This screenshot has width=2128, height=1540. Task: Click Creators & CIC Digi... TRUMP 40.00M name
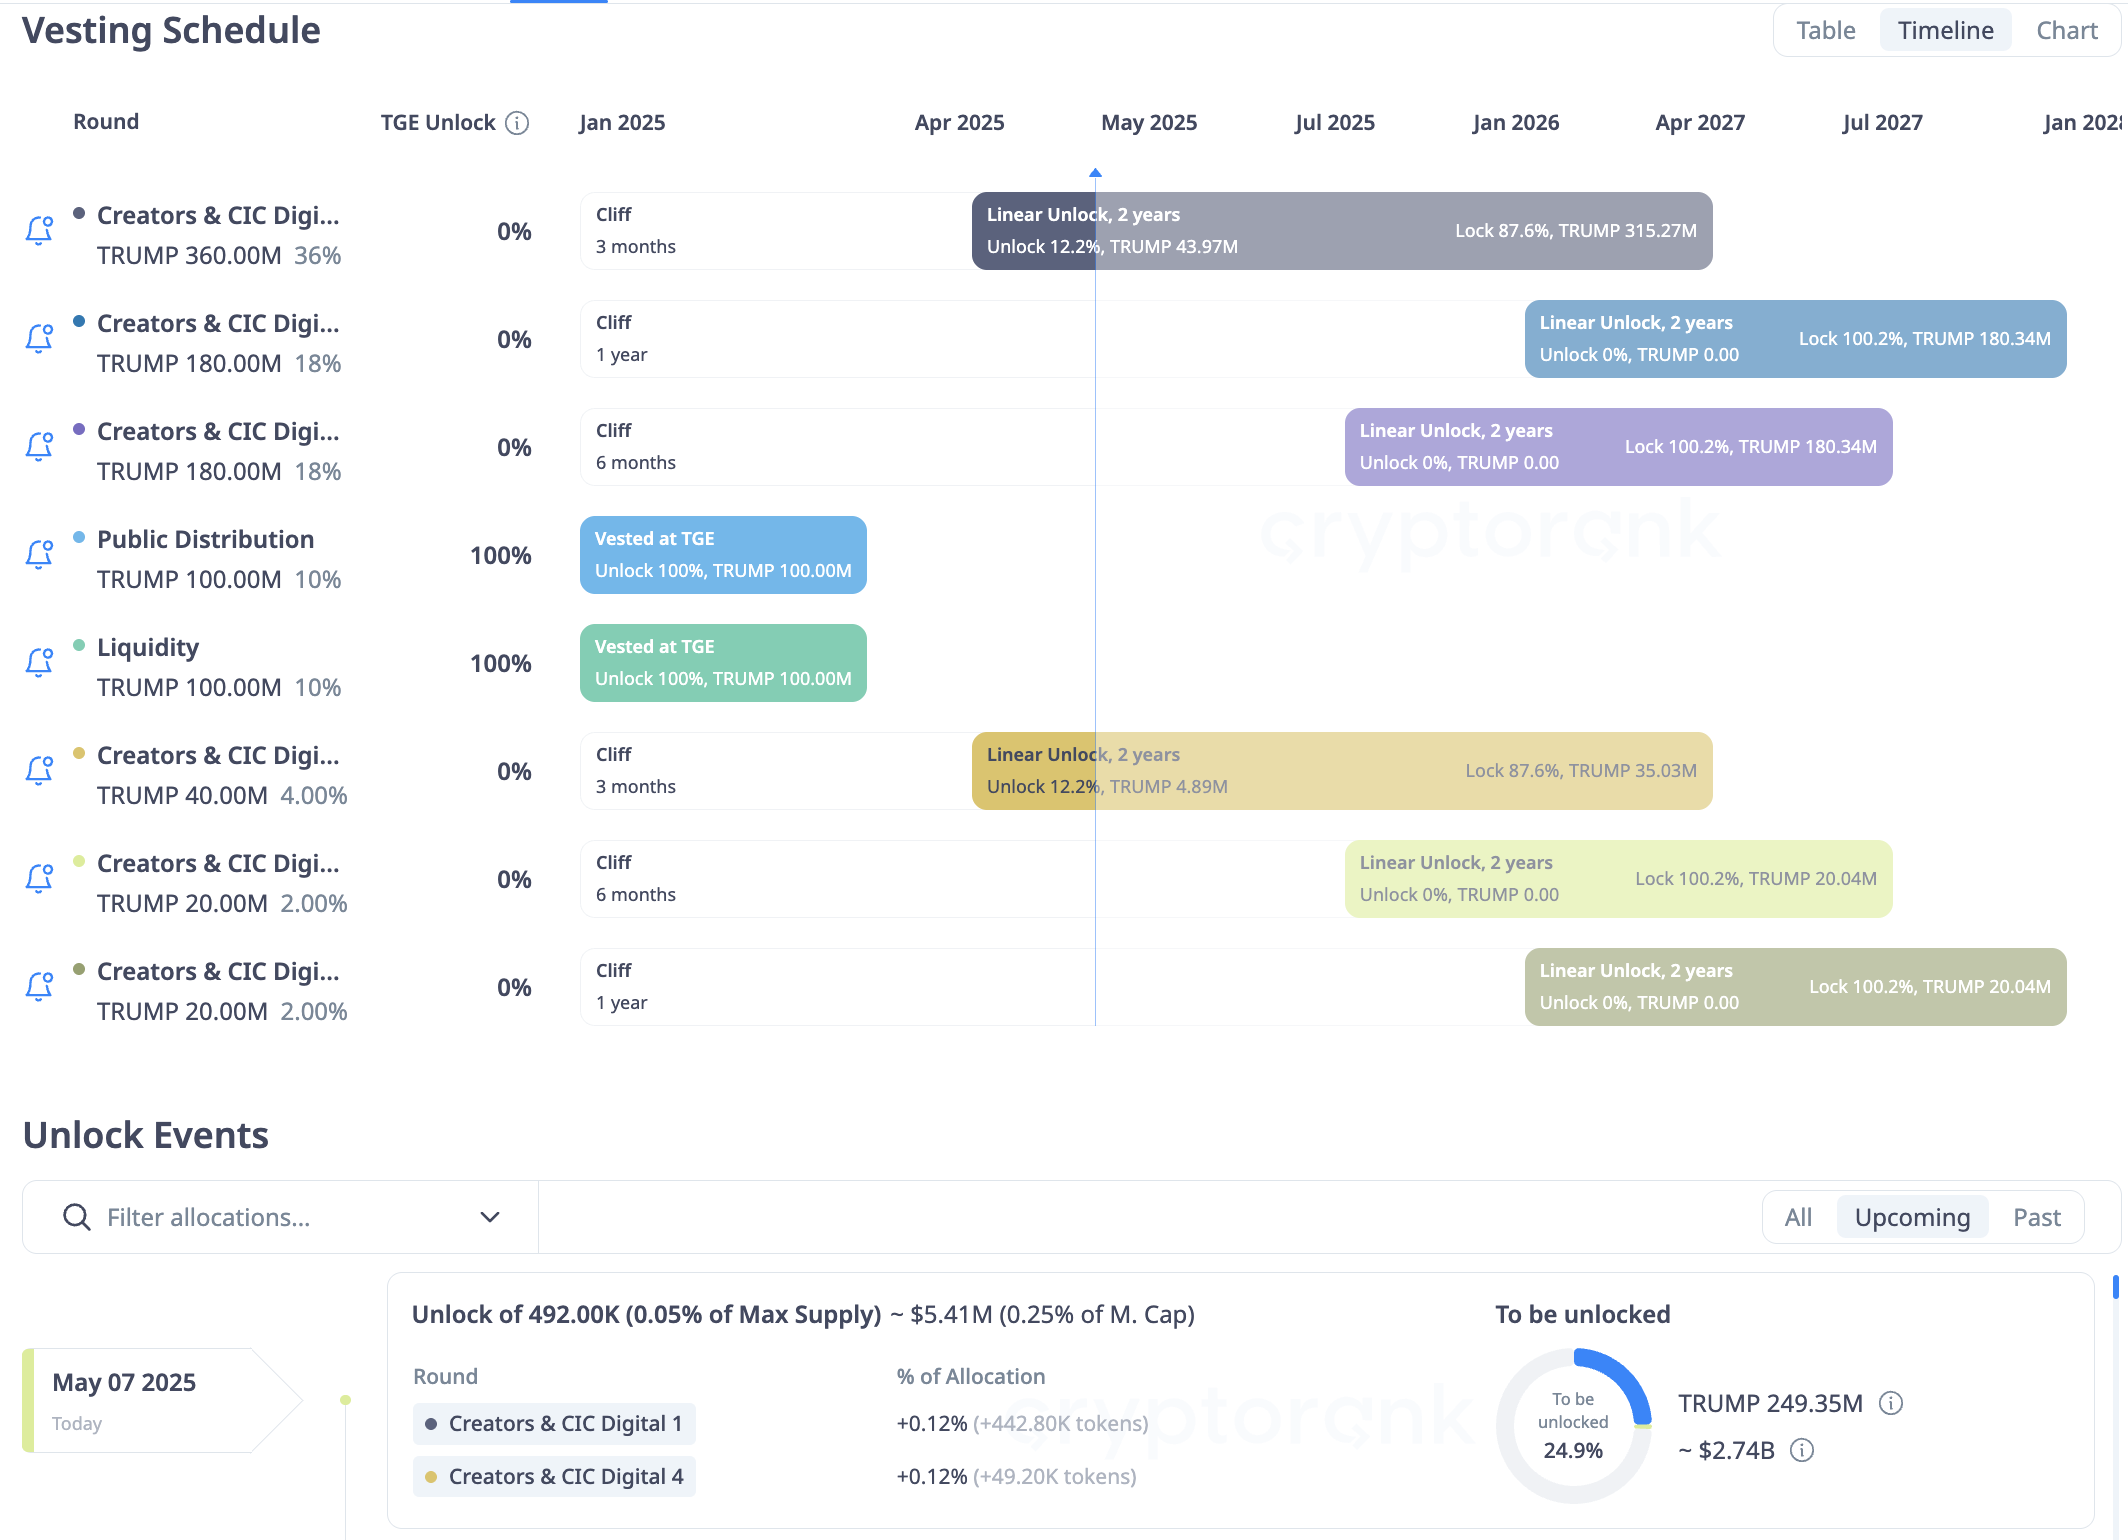(x=218, y=755)
